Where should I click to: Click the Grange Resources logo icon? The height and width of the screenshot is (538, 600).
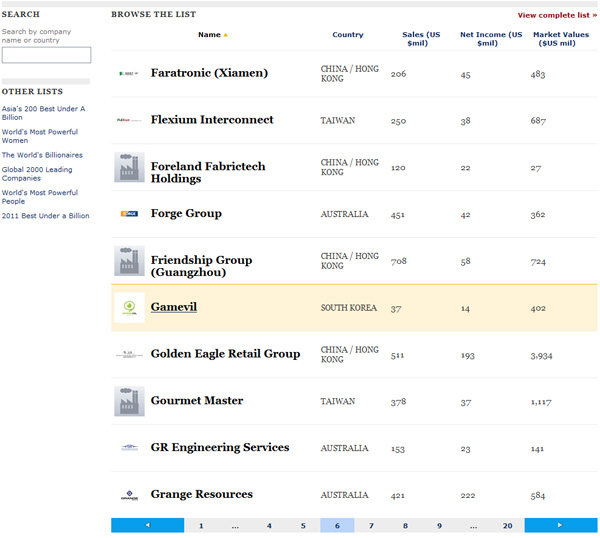coord(129,495)
